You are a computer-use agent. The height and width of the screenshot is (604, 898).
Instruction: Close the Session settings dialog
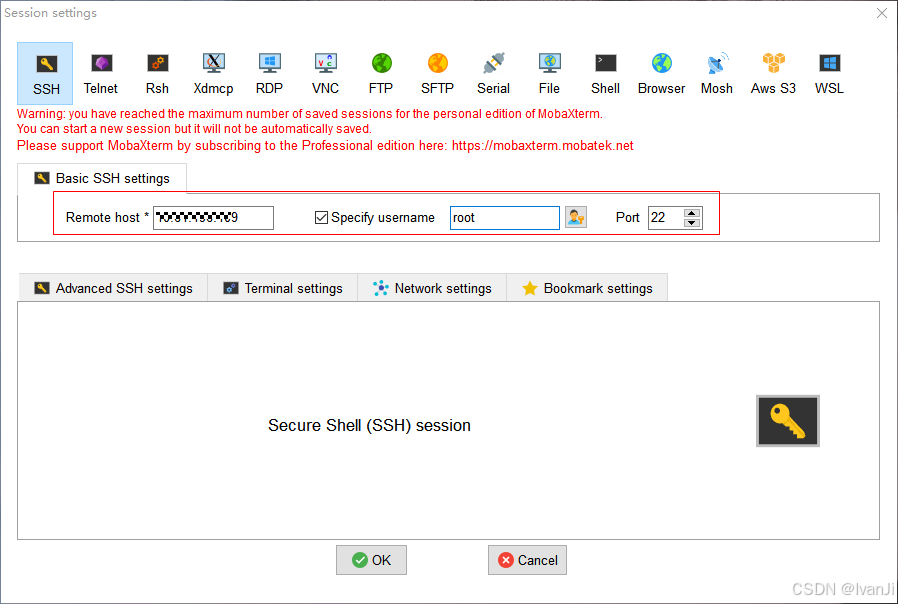(882, 13)
